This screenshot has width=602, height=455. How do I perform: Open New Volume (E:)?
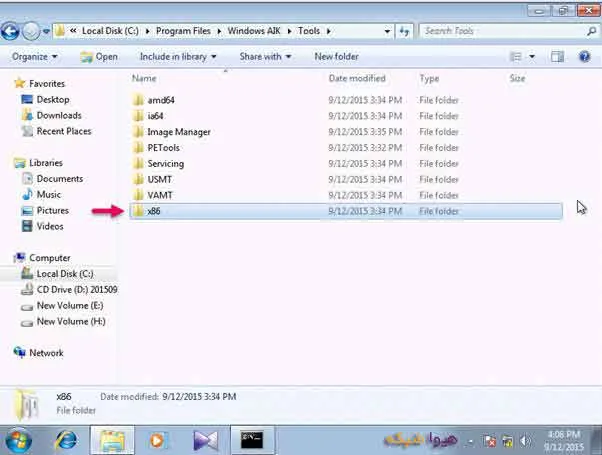point(70,306)
